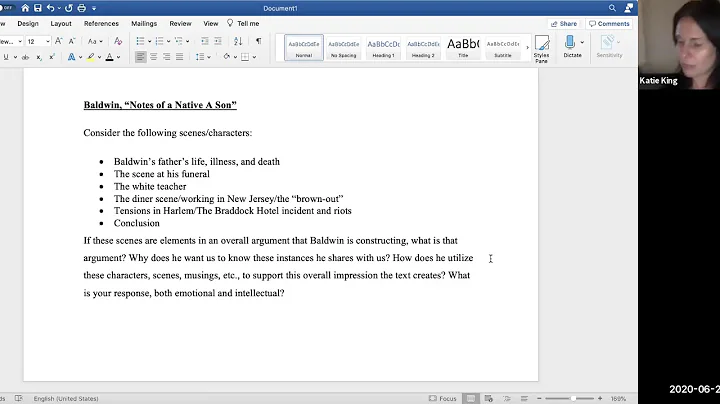Open the Comments button
The height and width of the screenshot is (404, 720).
point(609,23)
